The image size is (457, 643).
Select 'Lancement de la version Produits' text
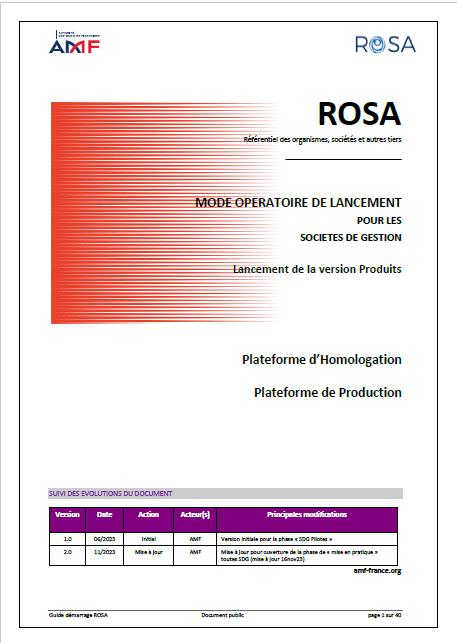317,269
